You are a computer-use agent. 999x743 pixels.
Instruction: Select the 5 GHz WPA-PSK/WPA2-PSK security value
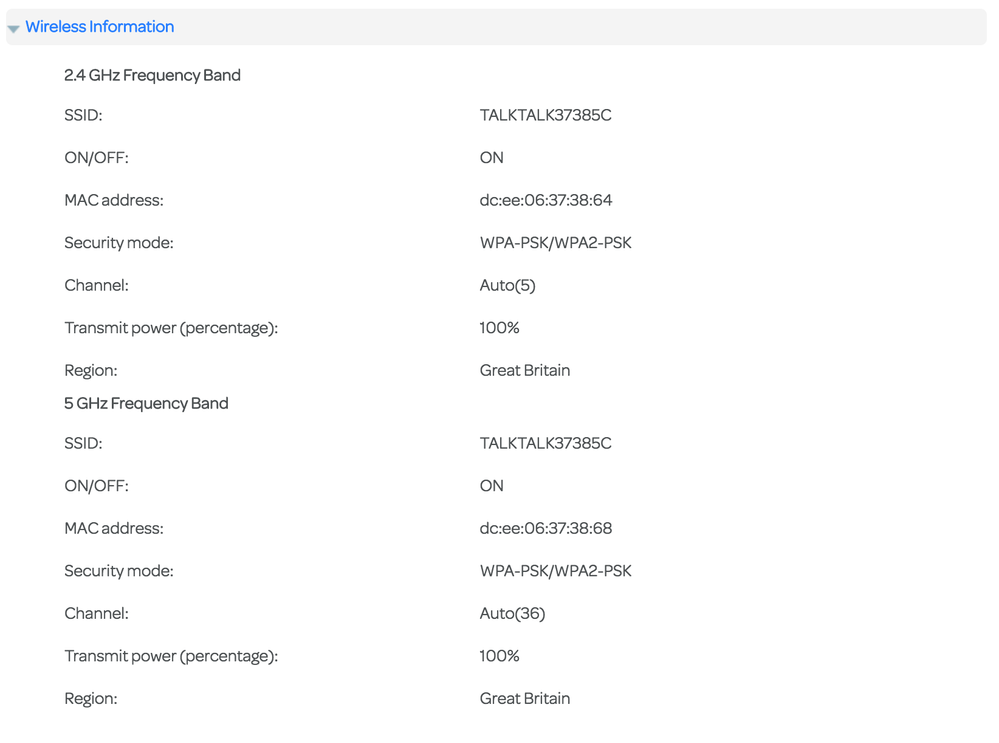[555, 571]
